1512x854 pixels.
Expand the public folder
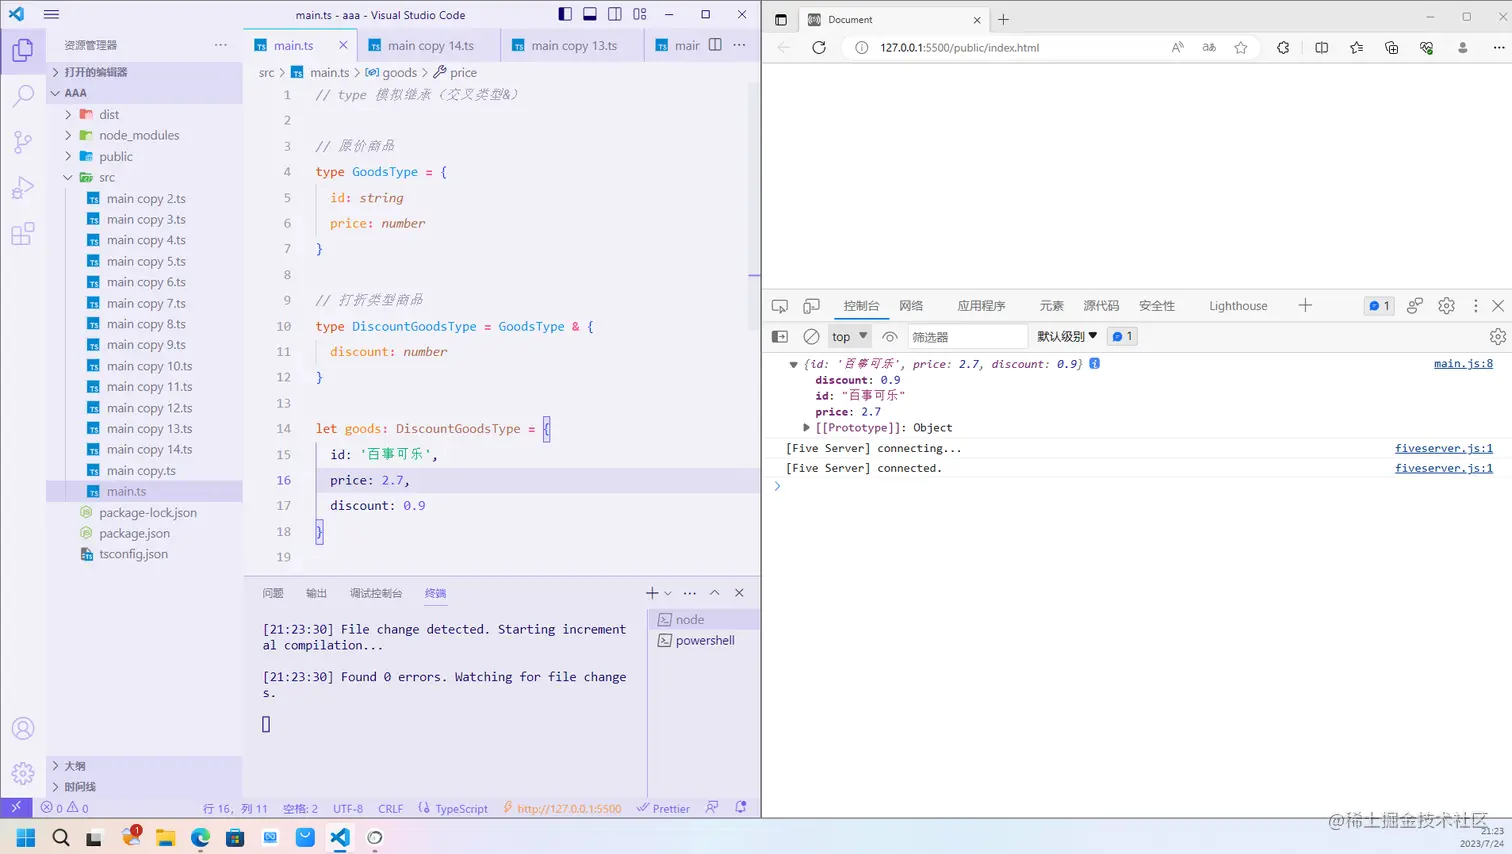click(x=68, y=157)
